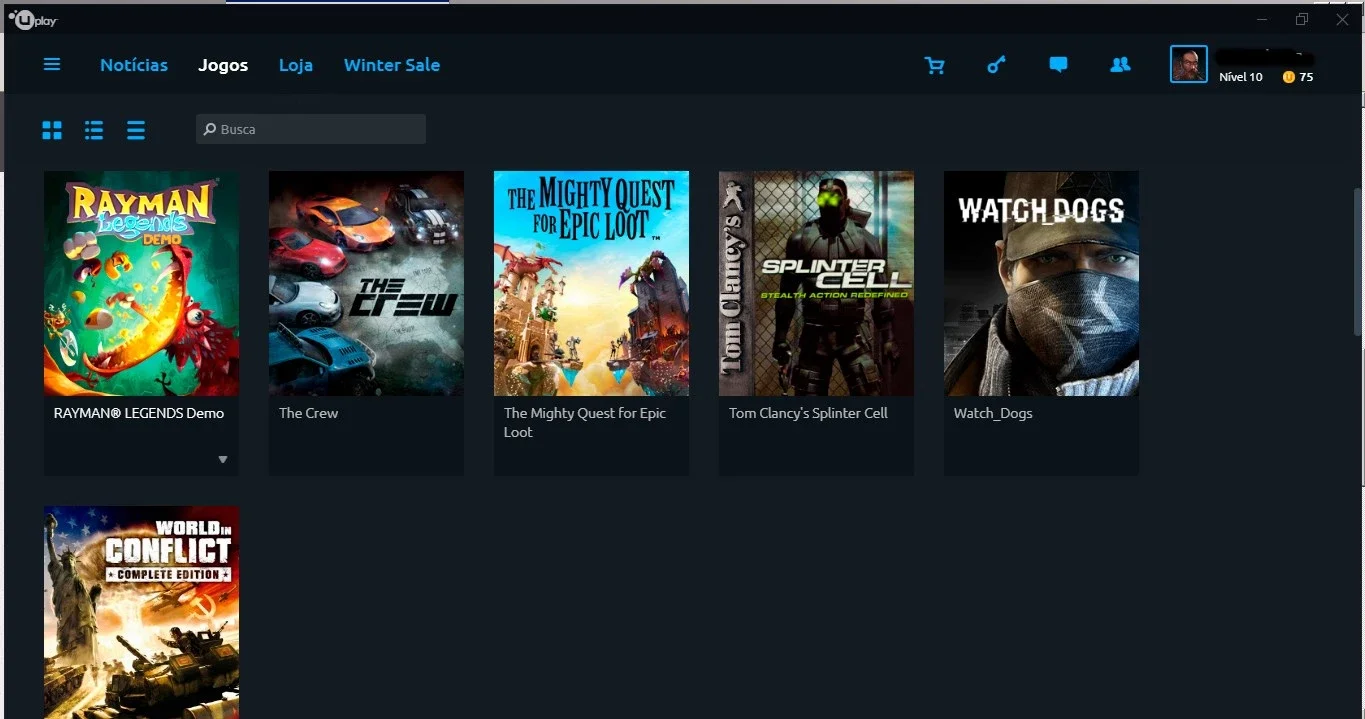
Task: Open World in Conflict Complete Edition cover
Action: (x=141, y=612)
